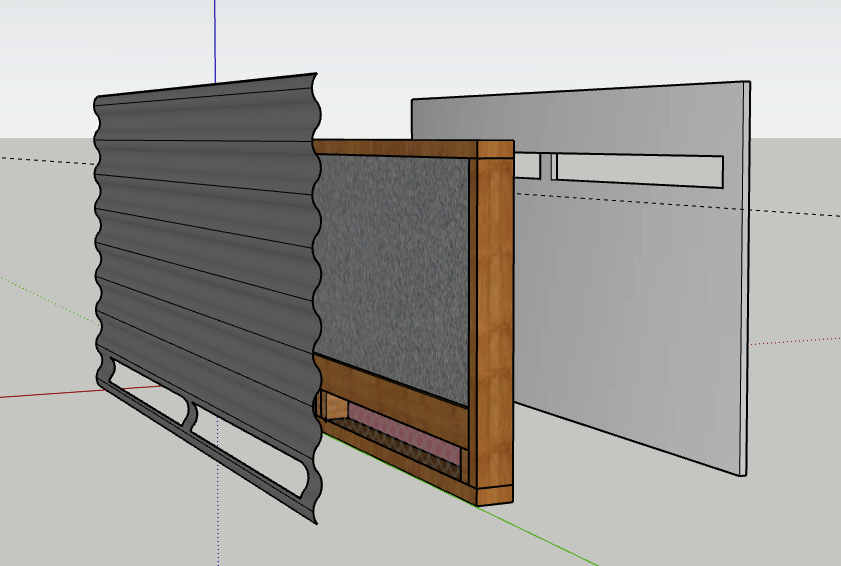Viewport: 841px width, 566px height.
Task: Select the small wooden block in frame bottom
Action: [336, 407]
